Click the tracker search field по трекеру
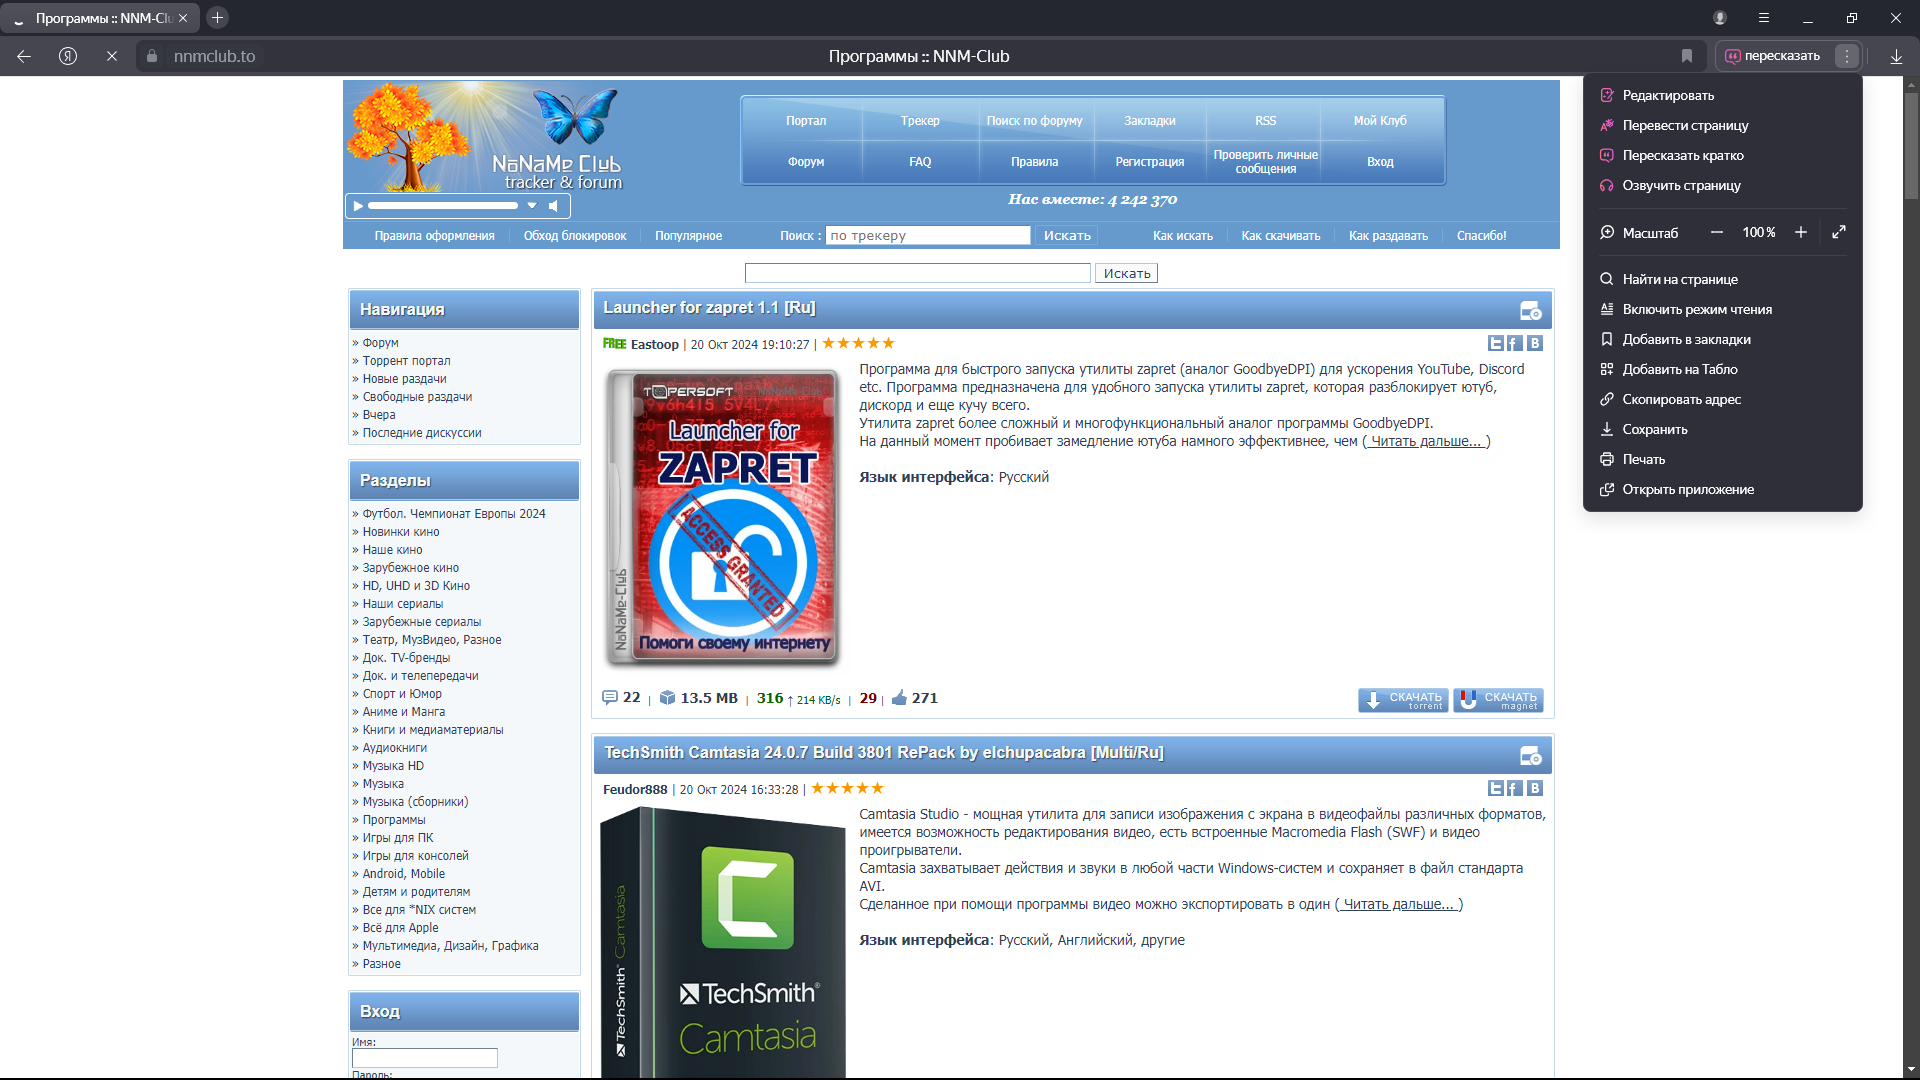1920x1080 pixels. (x=927, y=236)
